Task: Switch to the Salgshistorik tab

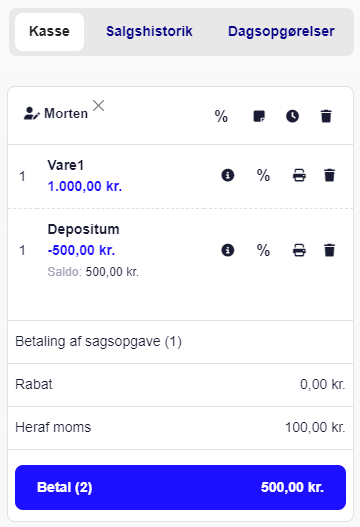Action: coord(149,32)
